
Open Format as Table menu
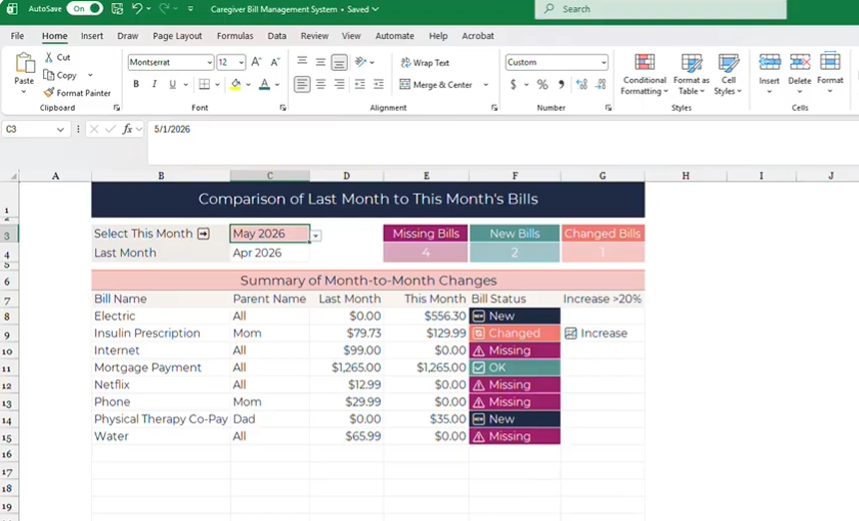[691, 75]
